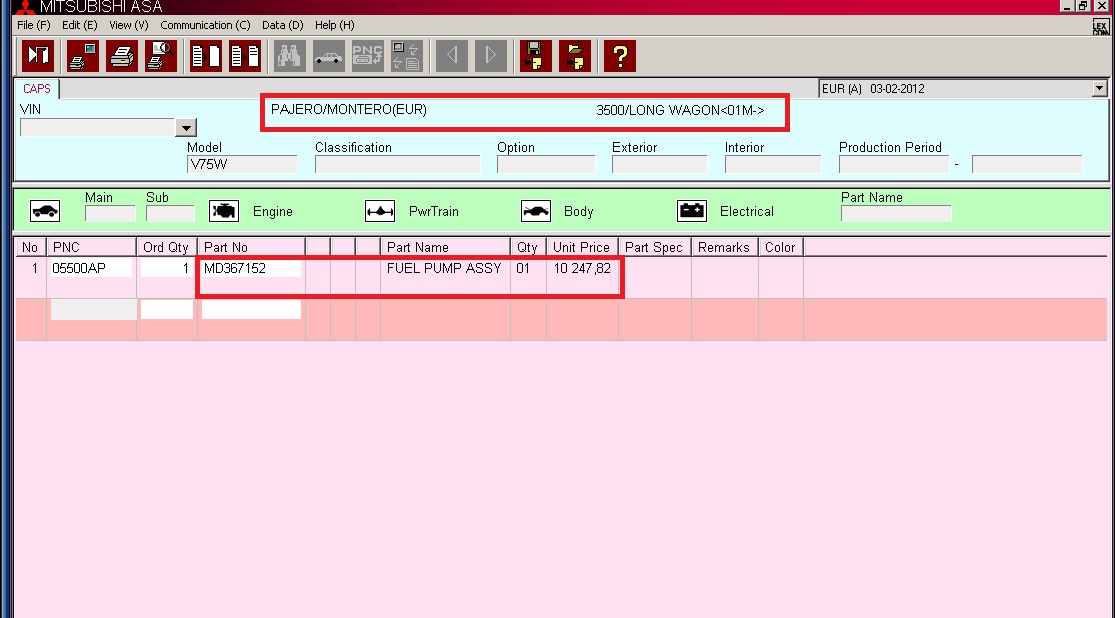The image size is (1115, 618).
Task: Open the EUR (A) catalog dropdown
Action: (x=1099, y=88)
